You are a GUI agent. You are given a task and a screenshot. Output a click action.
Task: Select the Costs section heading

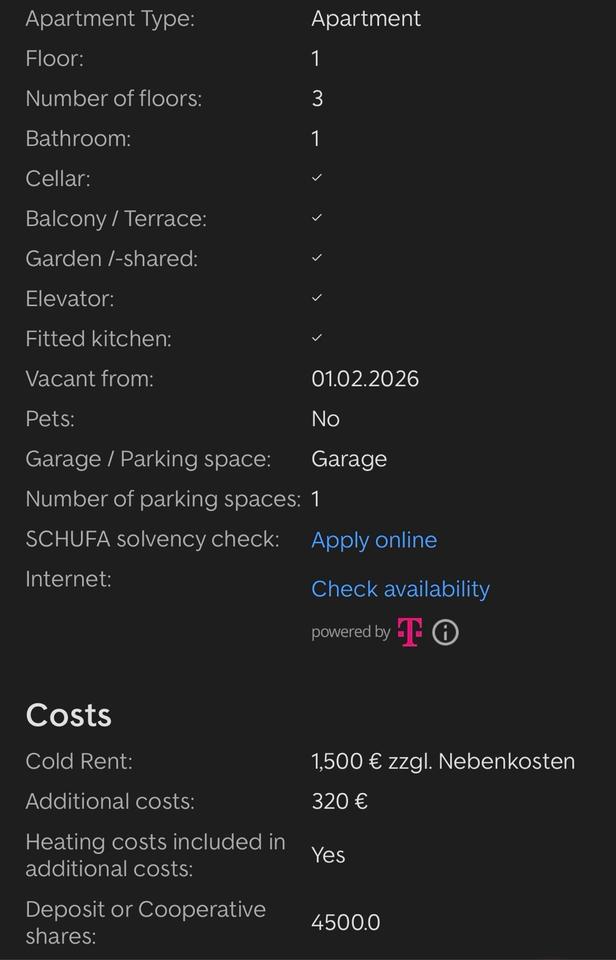pos(68,715)
